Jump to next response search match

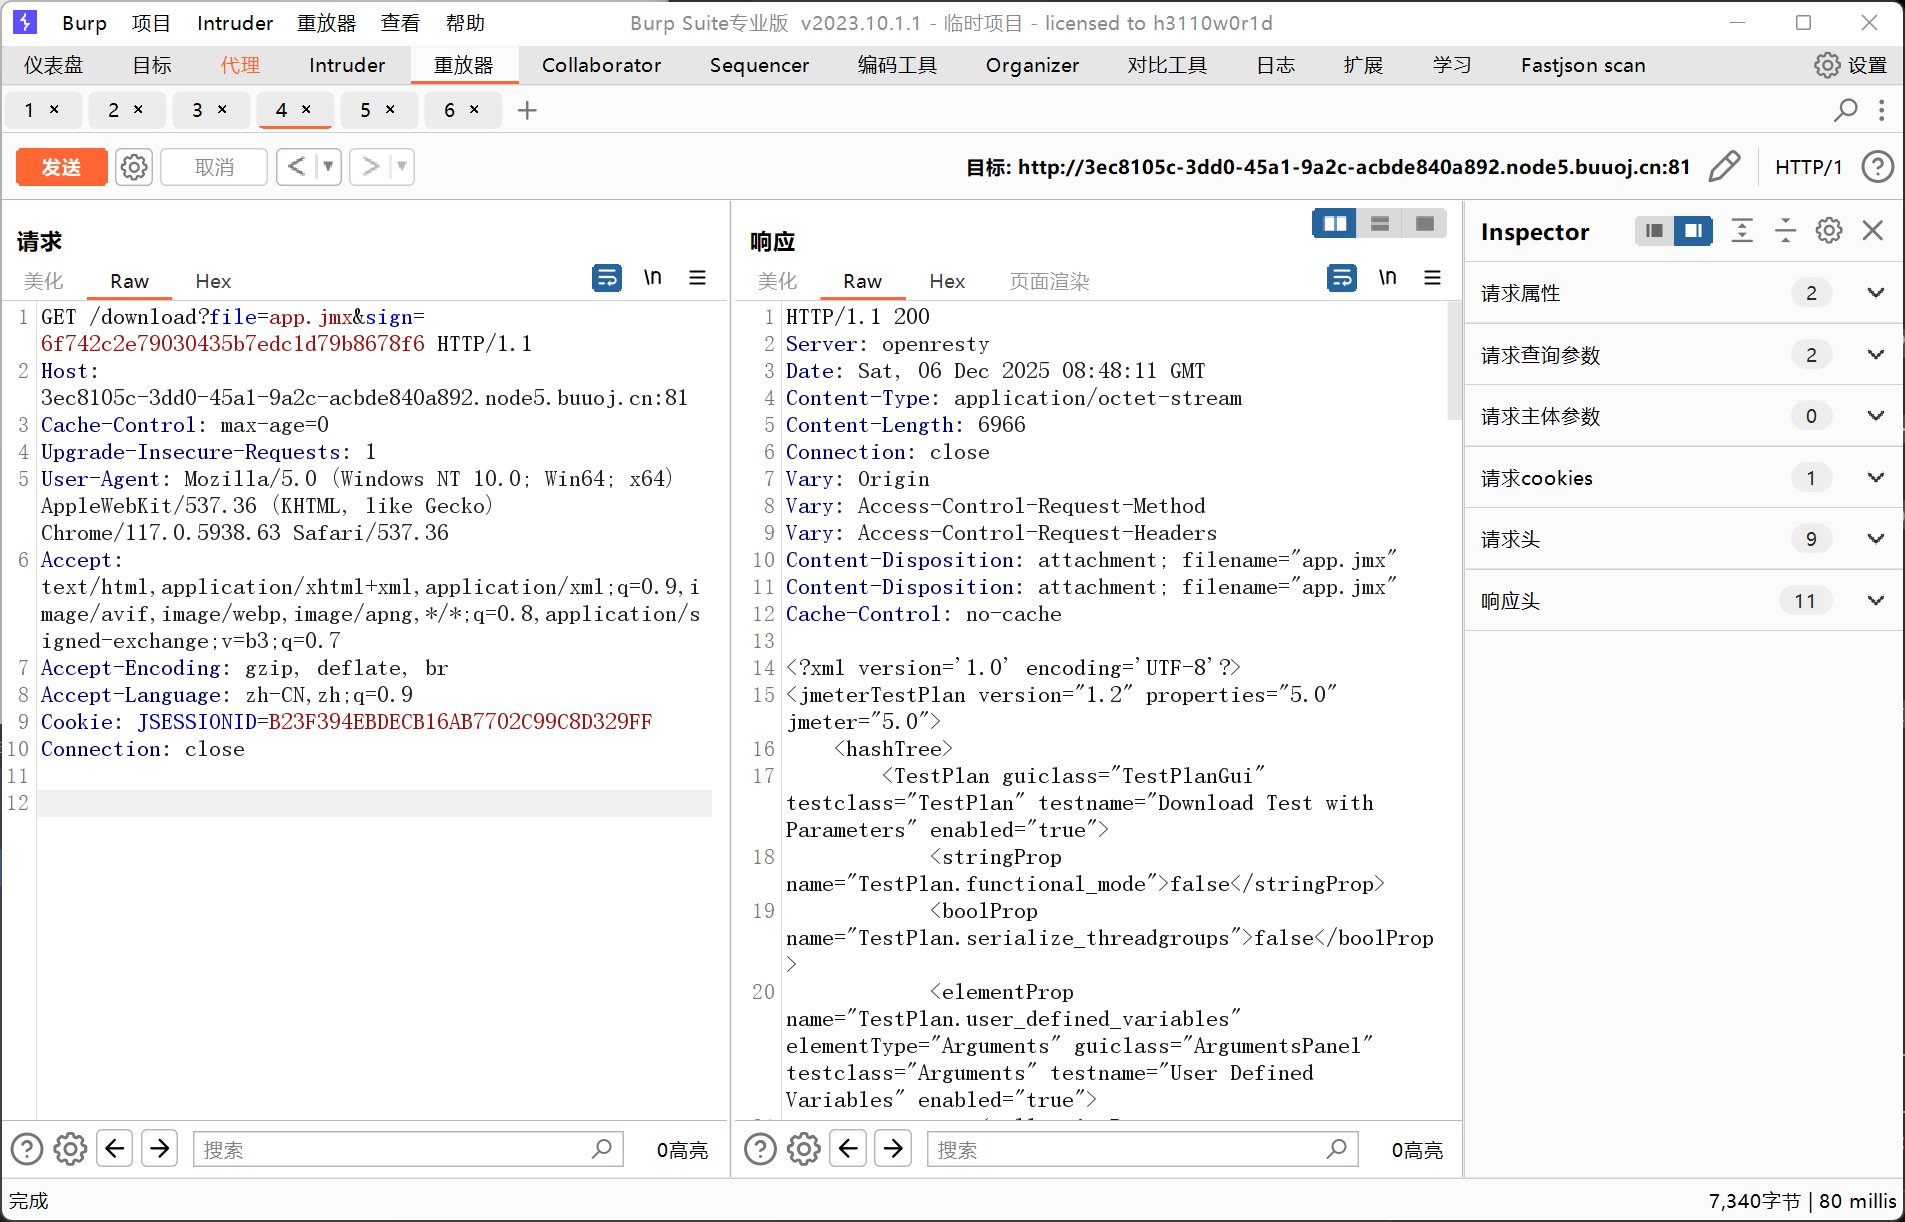894,1148
